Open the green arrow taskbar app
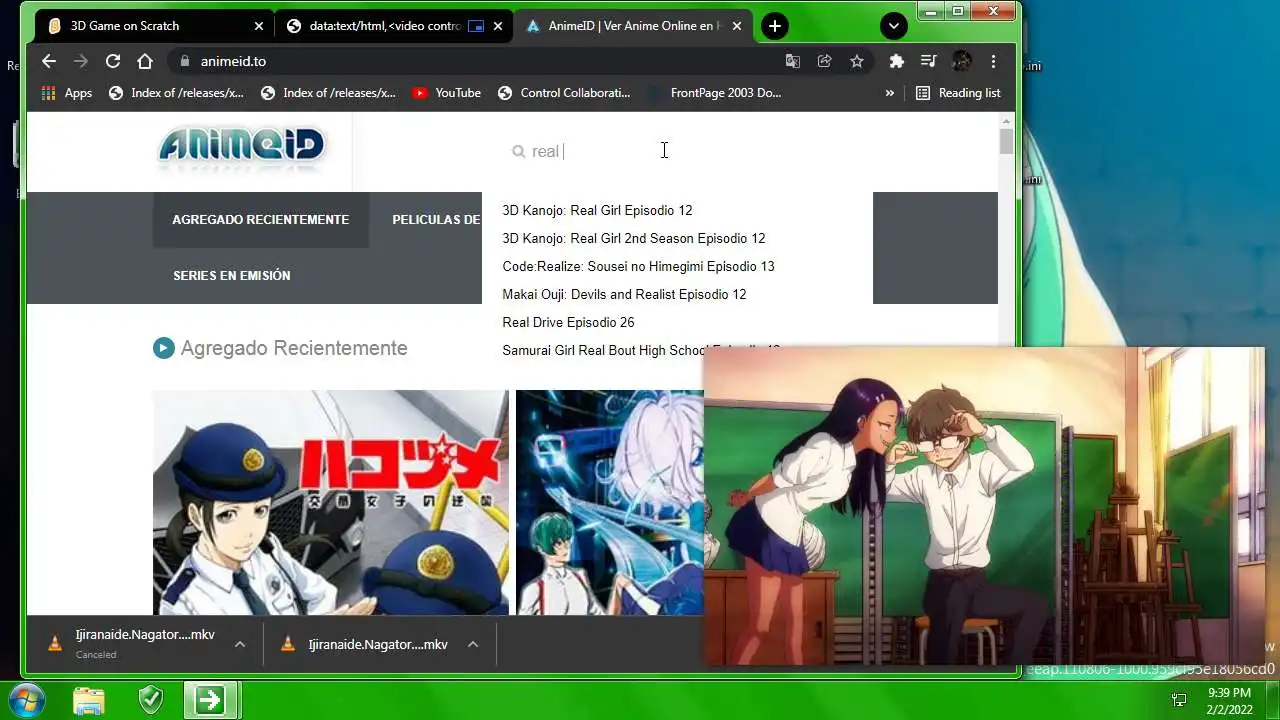 pyautogui.click(x=210, y=700)
